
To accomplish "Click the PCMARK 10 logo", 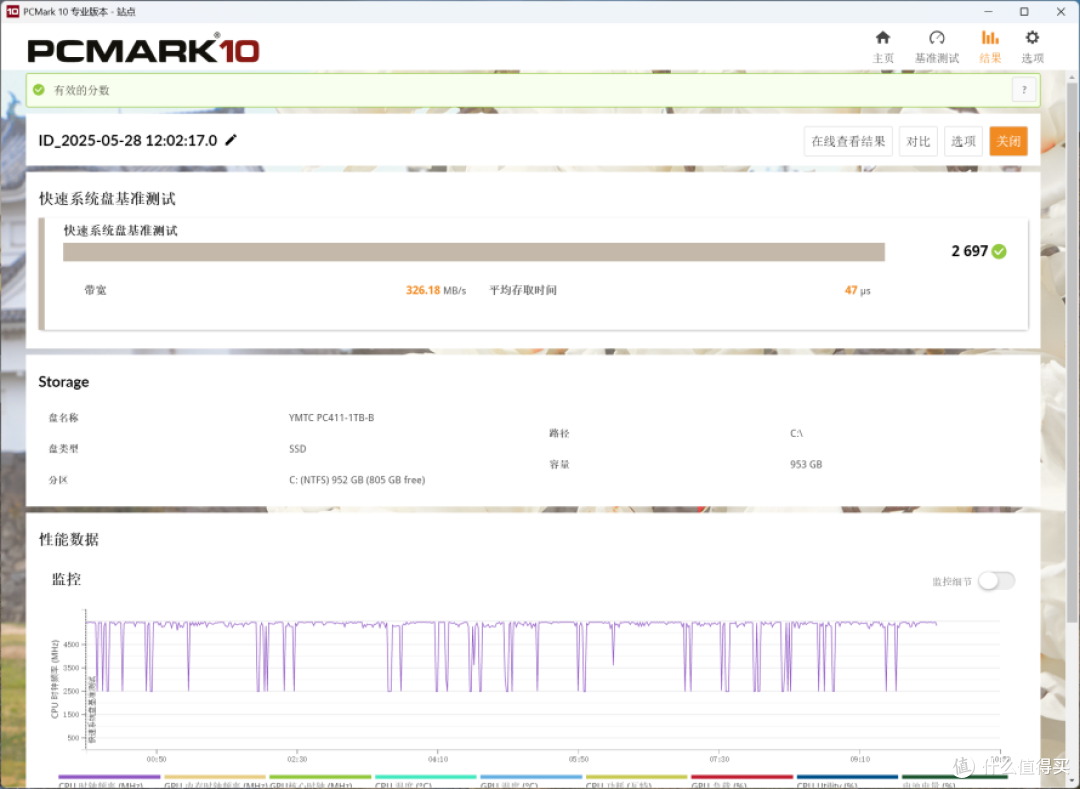I will [143, 50].
